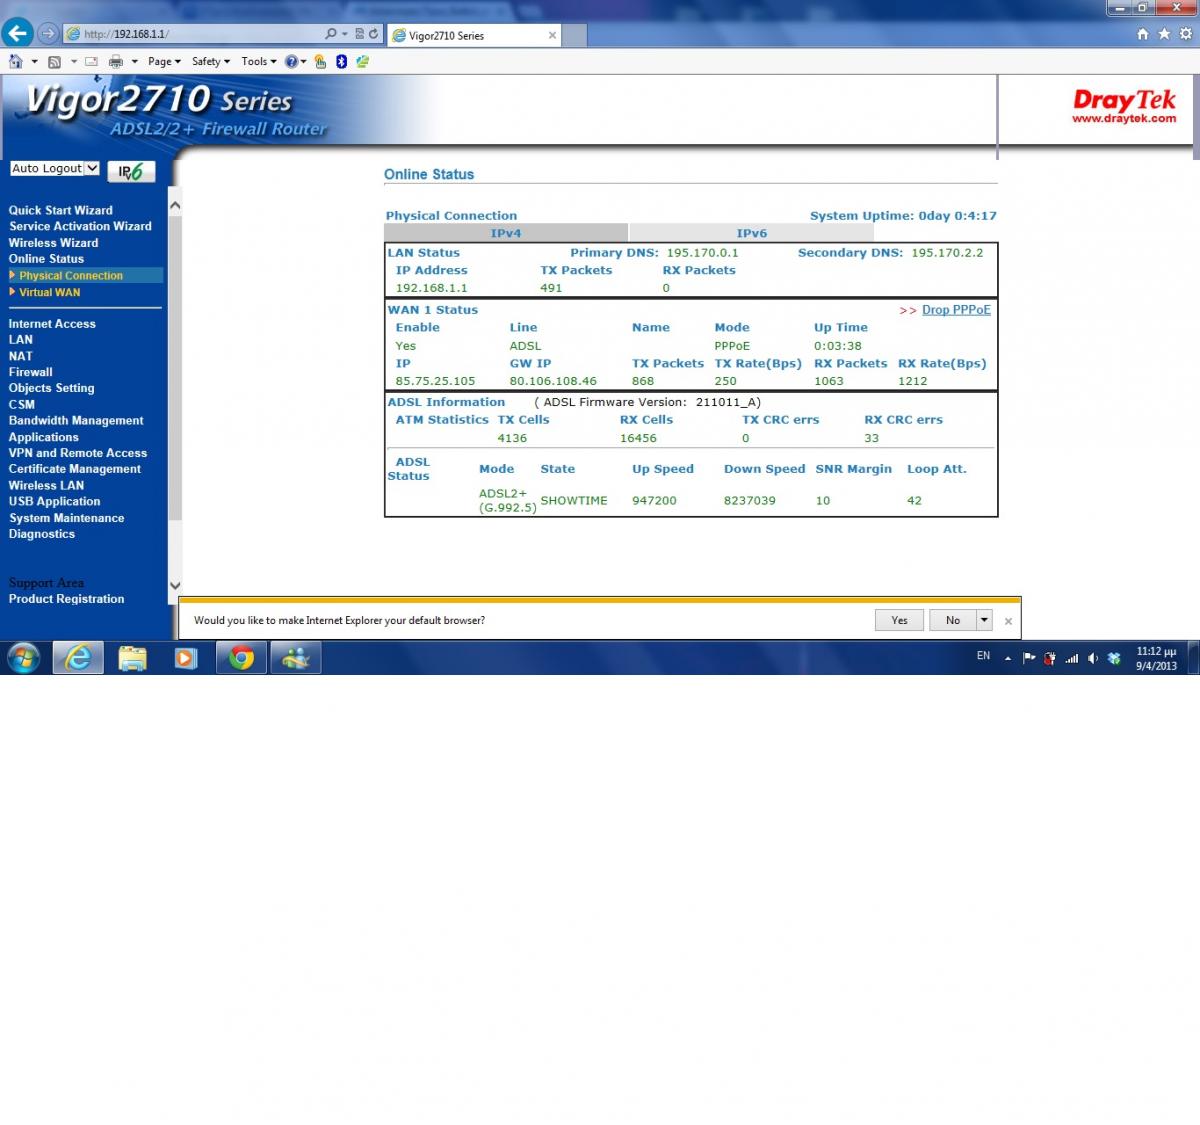Viewport: 1200px width, 1125px height.
Task: Switch to the IPv4 tab
Action: point(506,233)
